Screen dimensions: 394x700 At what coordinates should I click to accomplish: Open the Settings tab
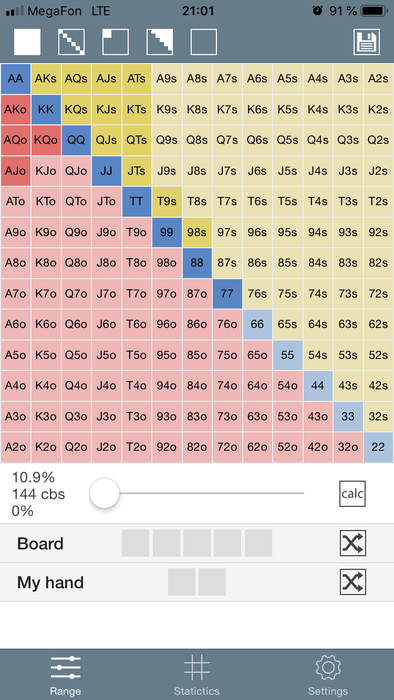328,675
